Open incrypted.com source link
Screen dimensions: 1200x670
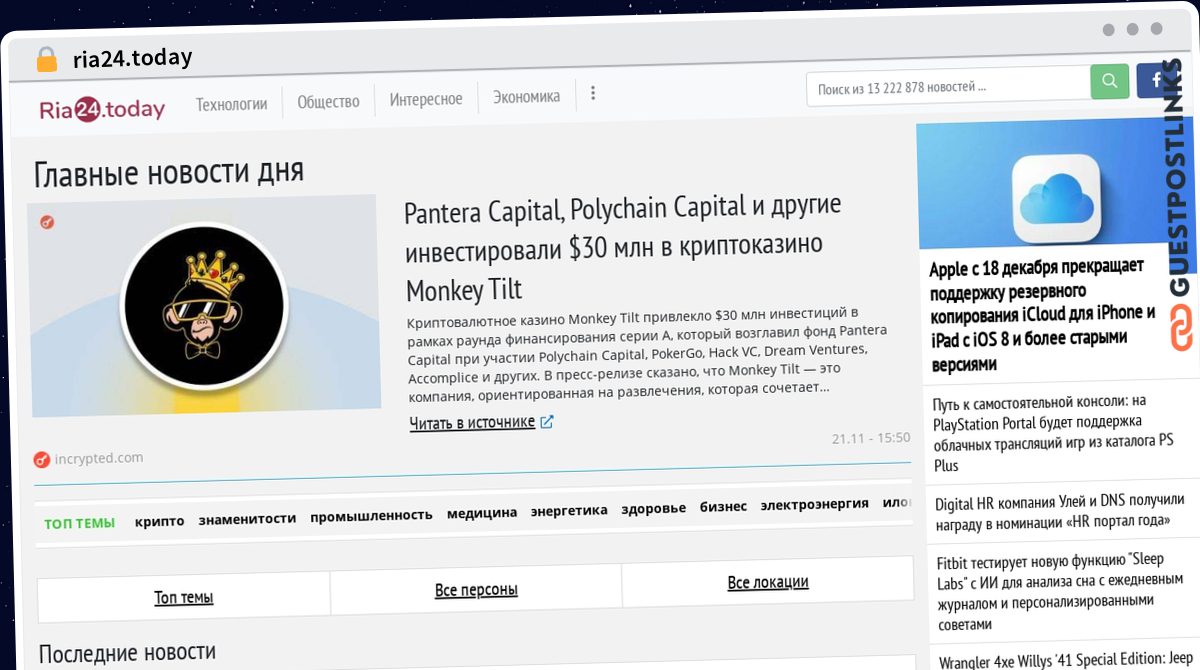tap(99, 458)
